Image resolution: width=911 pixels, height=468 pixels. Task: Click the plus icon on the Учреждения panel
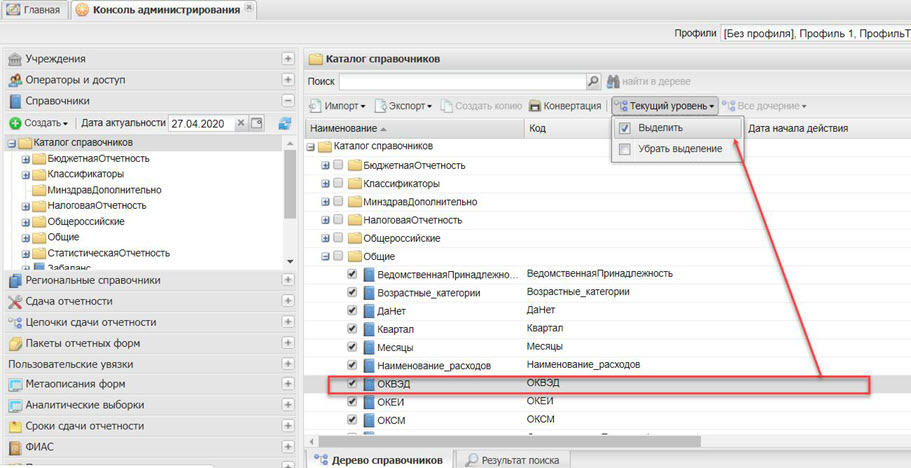click(x=288, y=59)
